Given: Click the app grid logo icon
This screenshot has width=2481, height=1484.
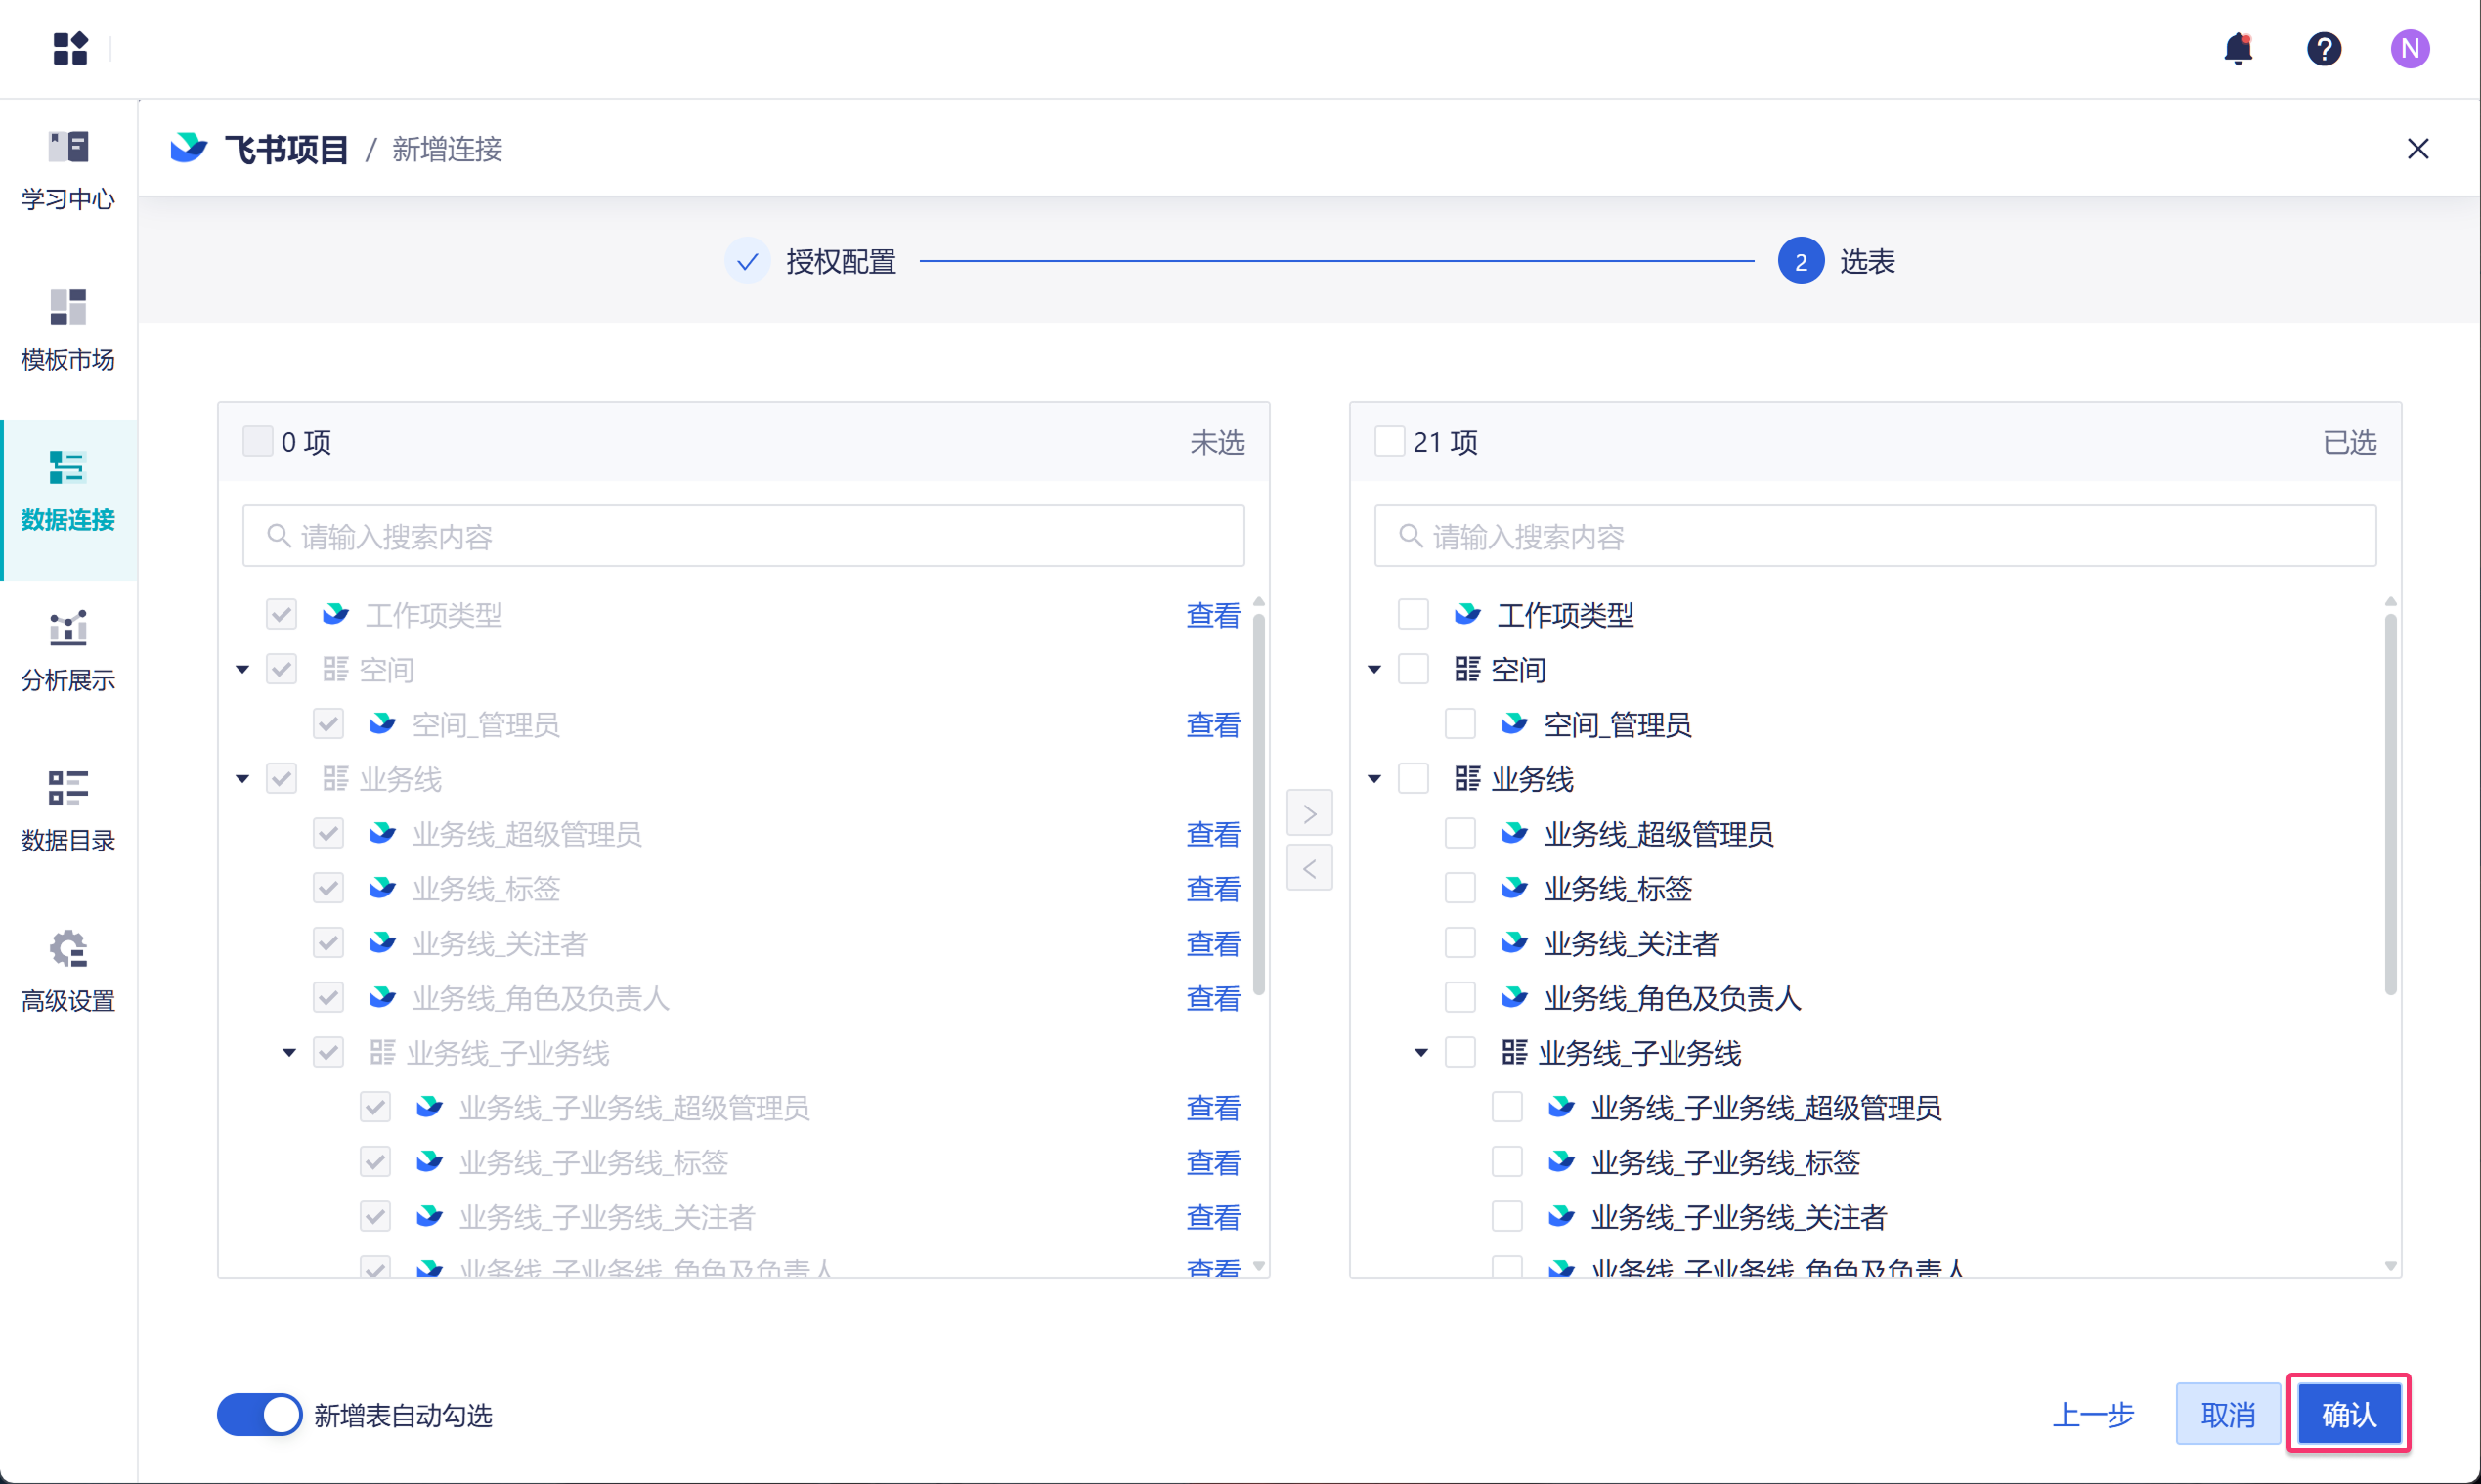Looking at the screenshot, I should pyautogui.click(x=70, y=48).
